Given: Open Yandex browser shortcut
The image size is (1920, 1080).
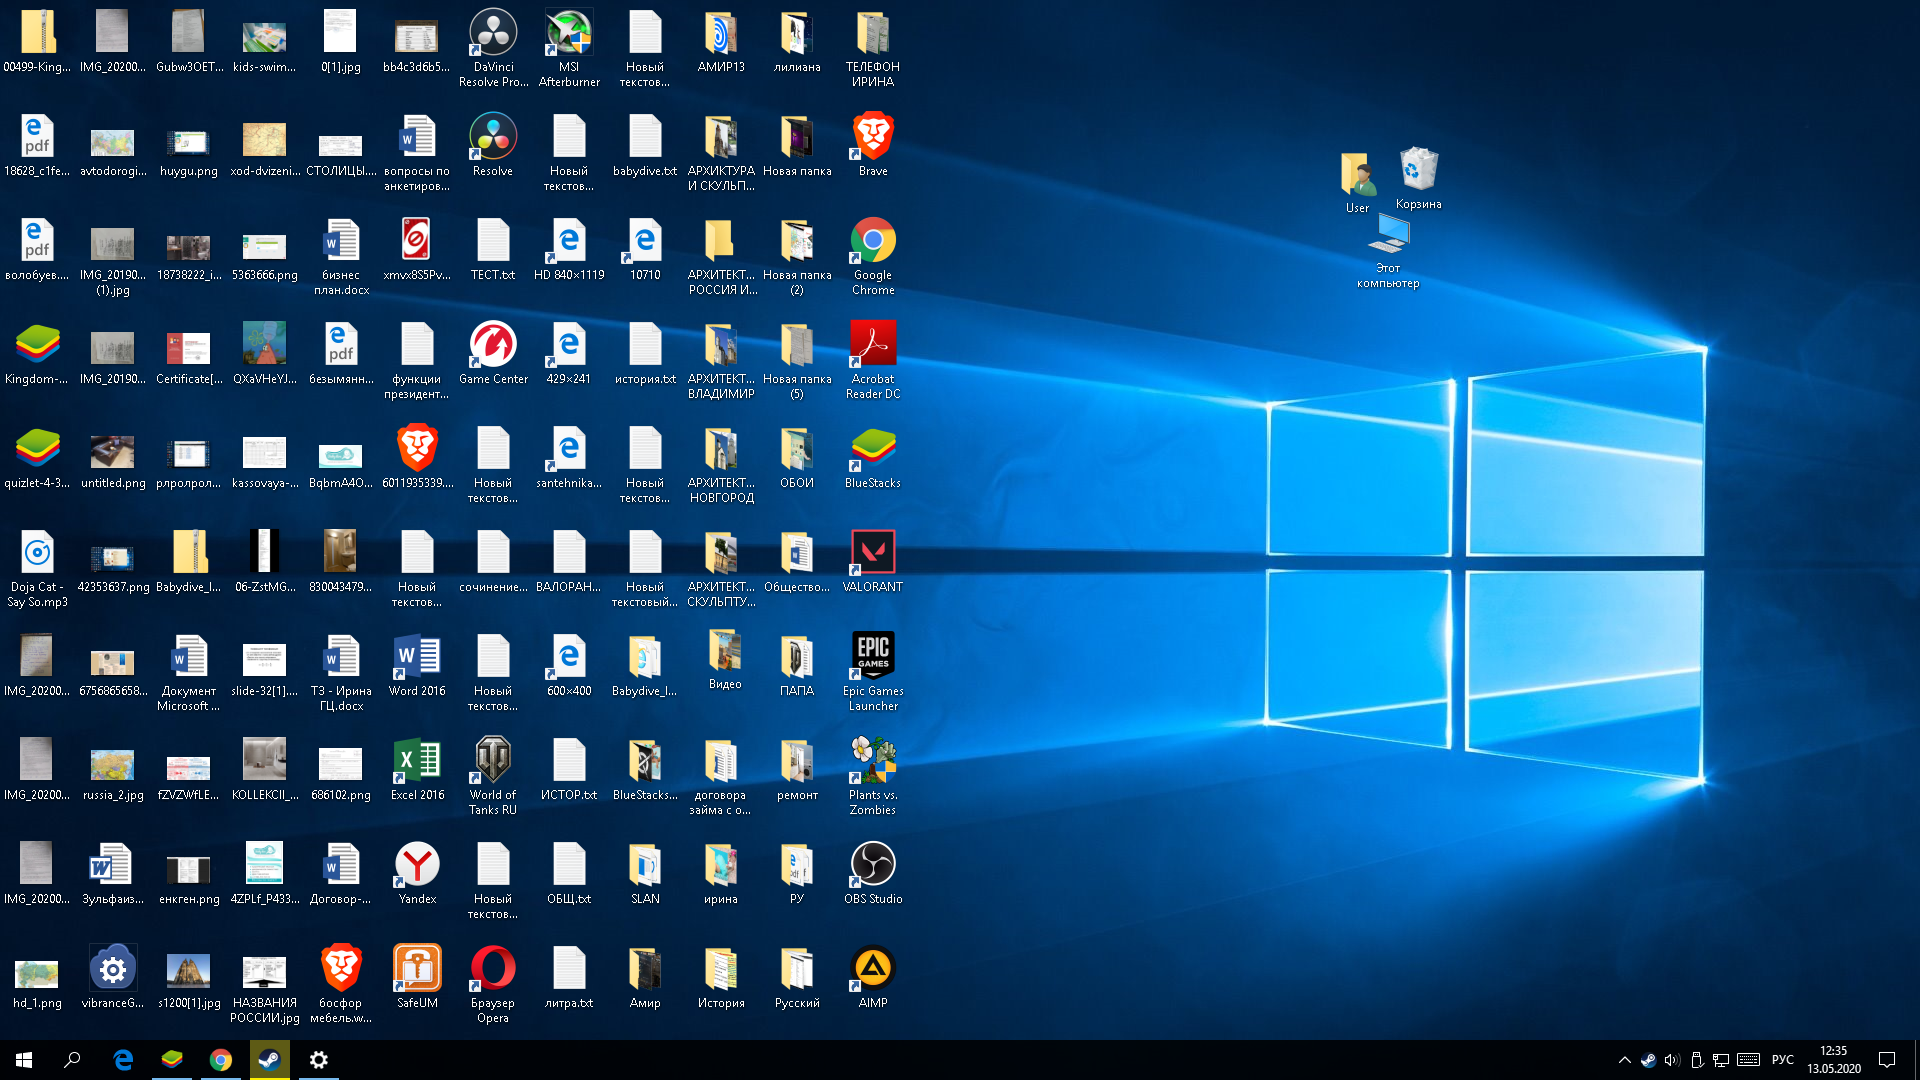Looking at the screenshot, I should pos(415,864).
